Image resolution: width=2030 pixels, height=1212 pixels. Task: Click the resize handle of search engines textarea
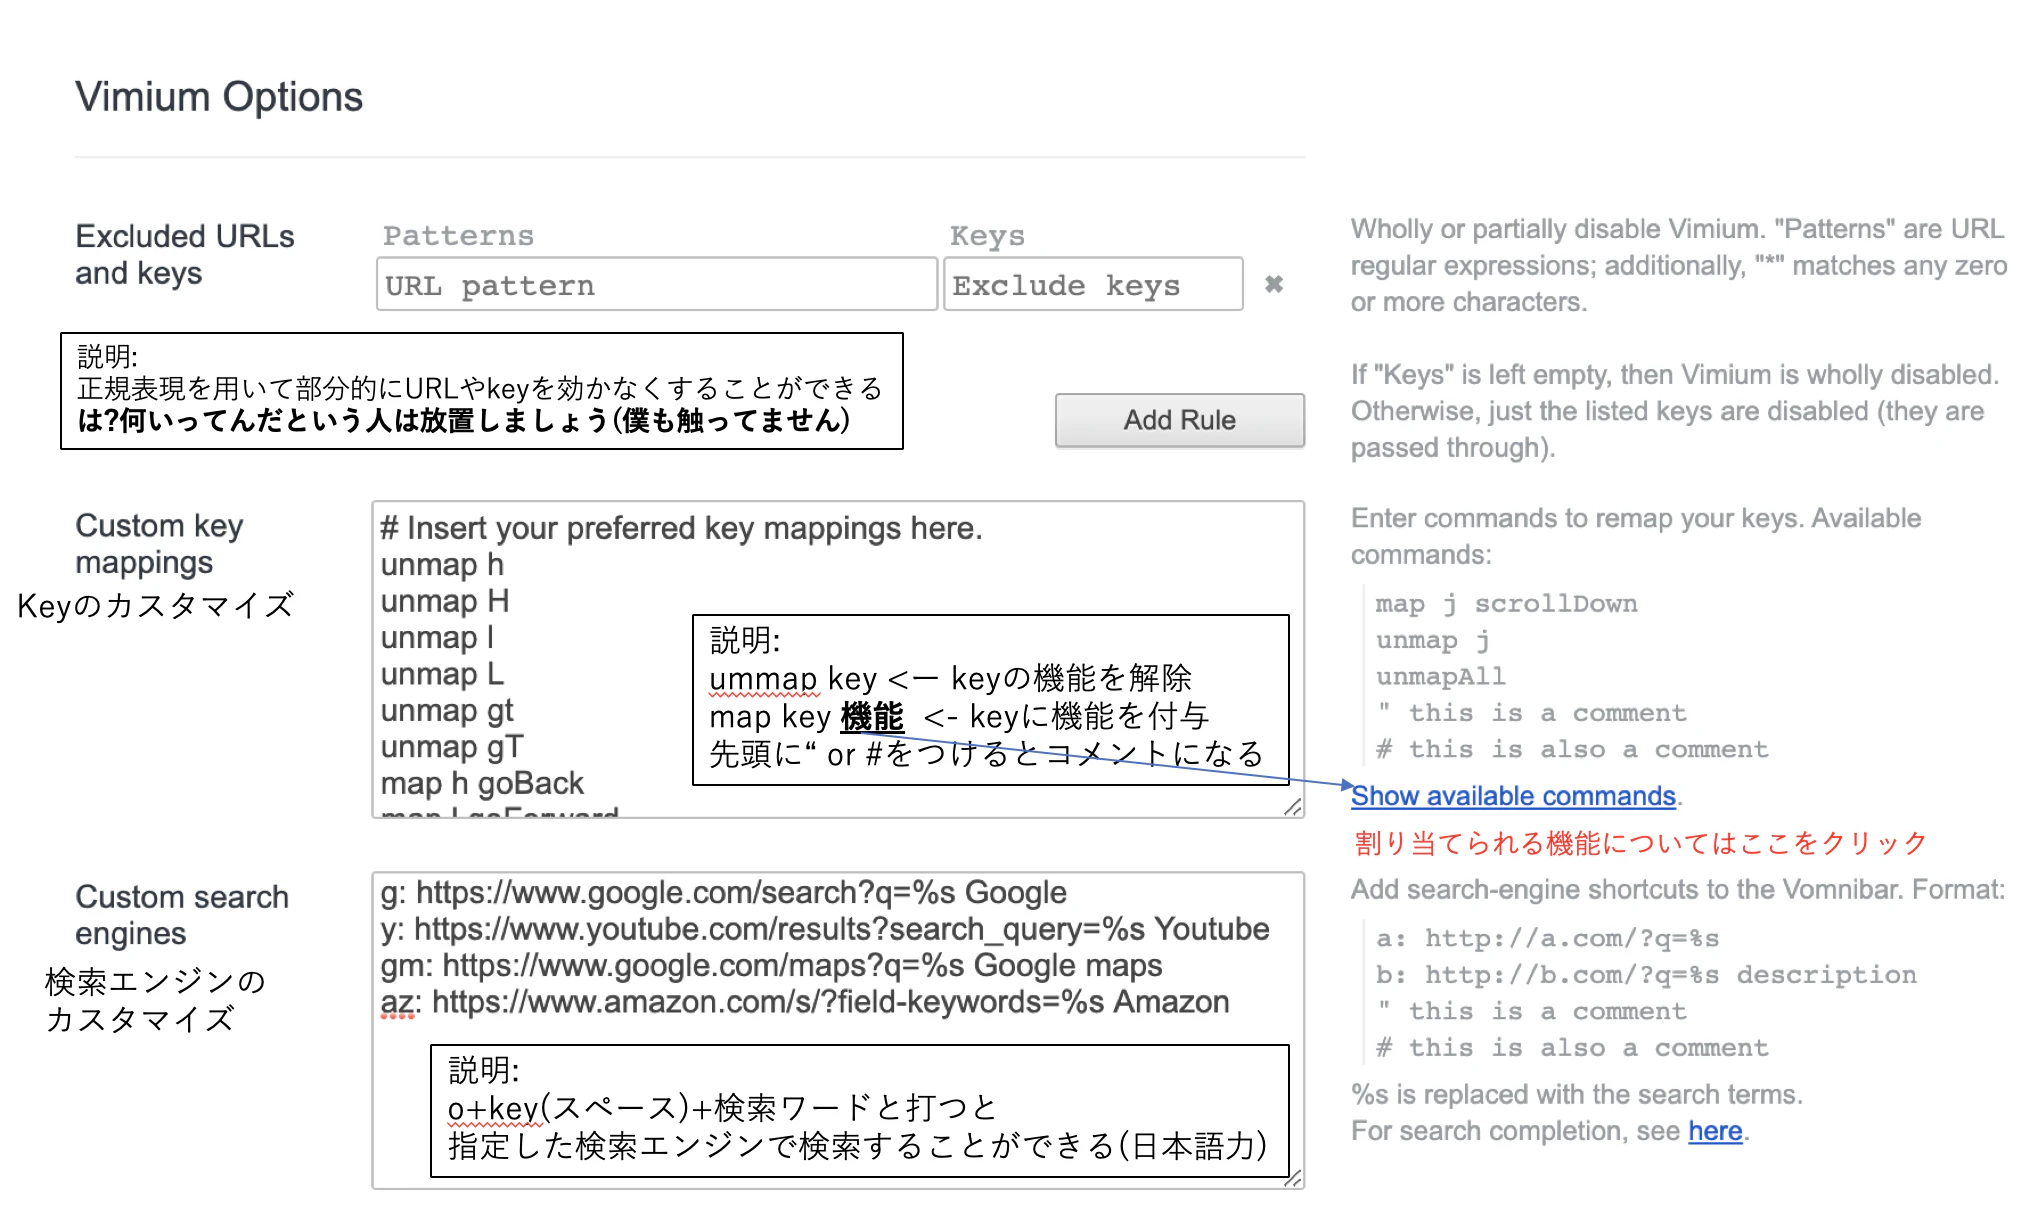click(x=1293, y=1178)
